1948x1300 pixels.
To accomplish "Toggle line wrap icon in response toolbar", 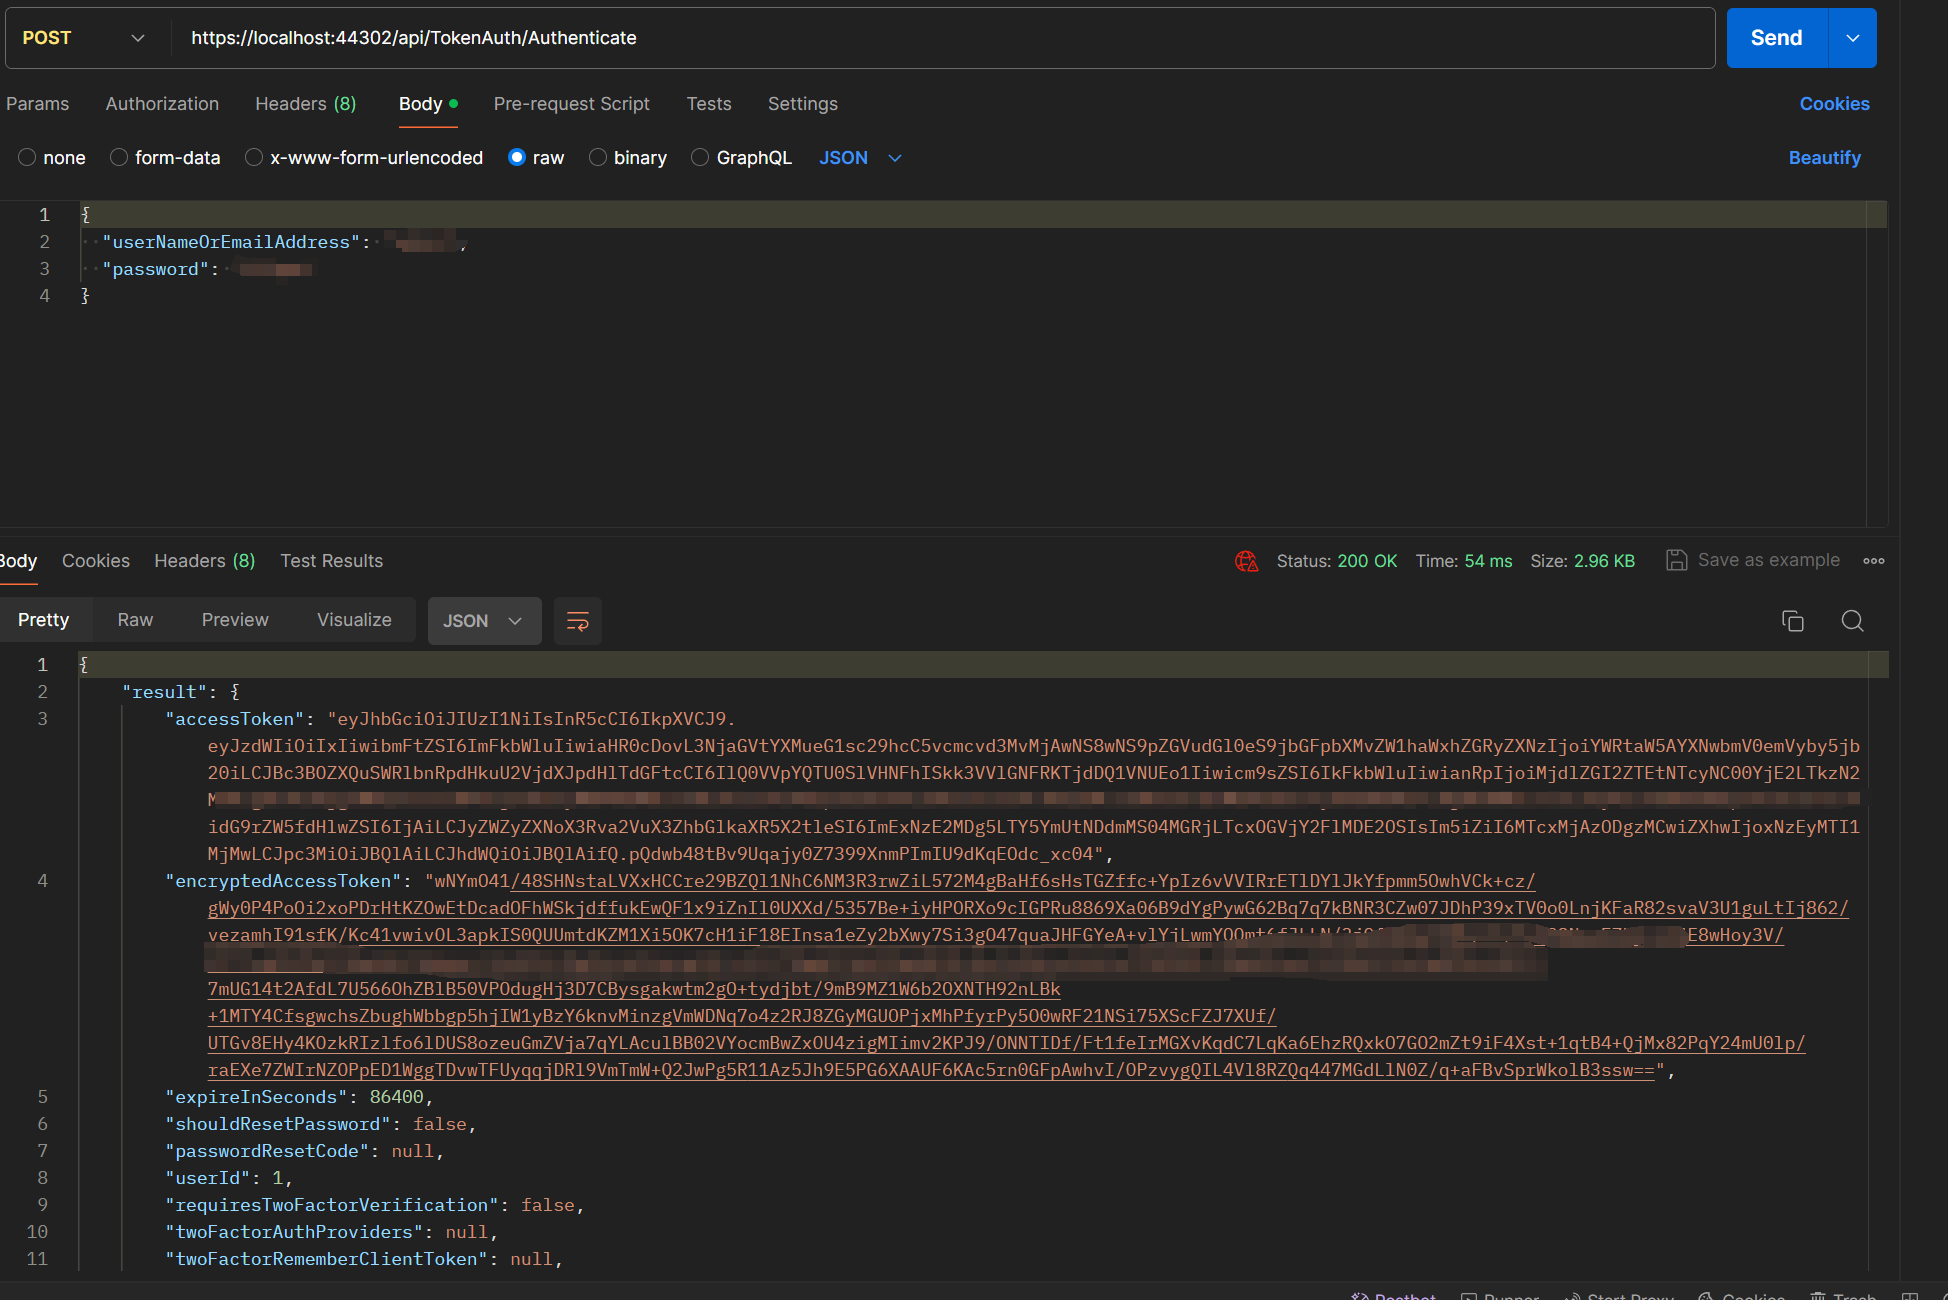I will point(578,621).
